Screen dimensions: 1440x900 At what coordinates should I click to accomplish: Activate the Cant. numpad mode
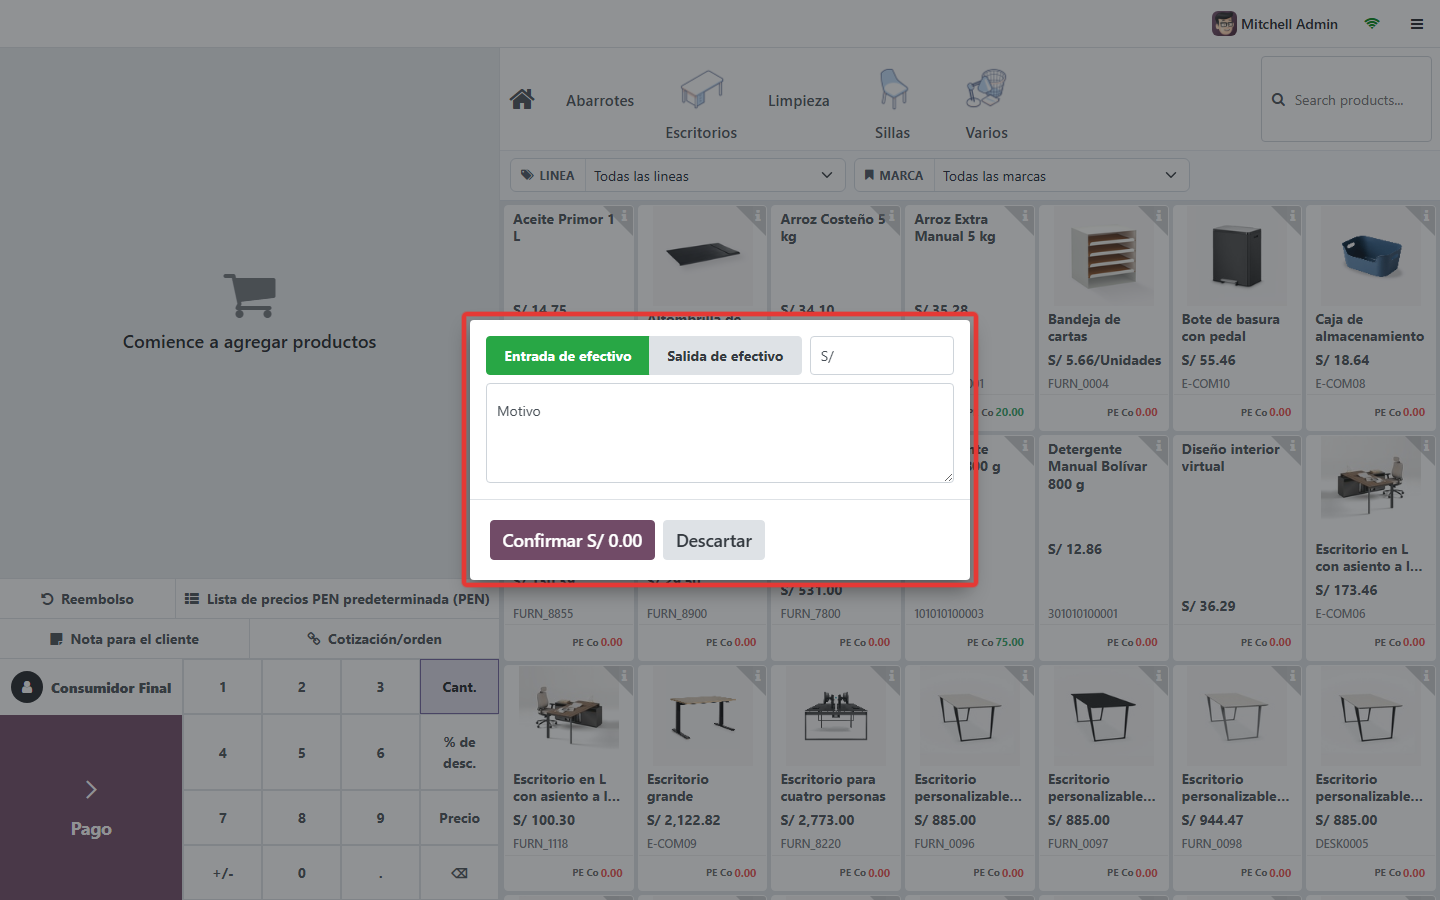(x=459, y=687)
